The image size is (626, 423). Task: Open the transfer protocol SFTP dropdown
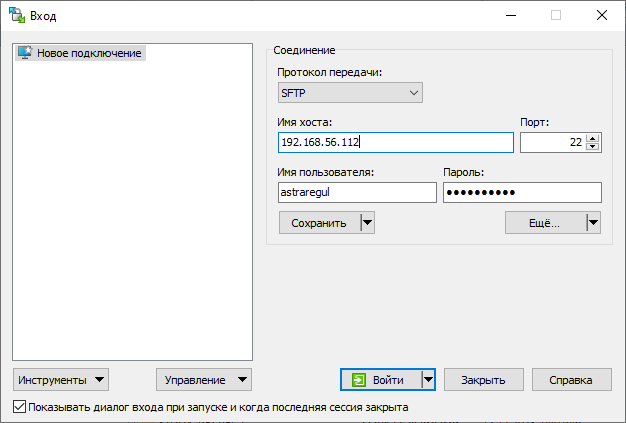pyautogui.click(x=350, y=93)
